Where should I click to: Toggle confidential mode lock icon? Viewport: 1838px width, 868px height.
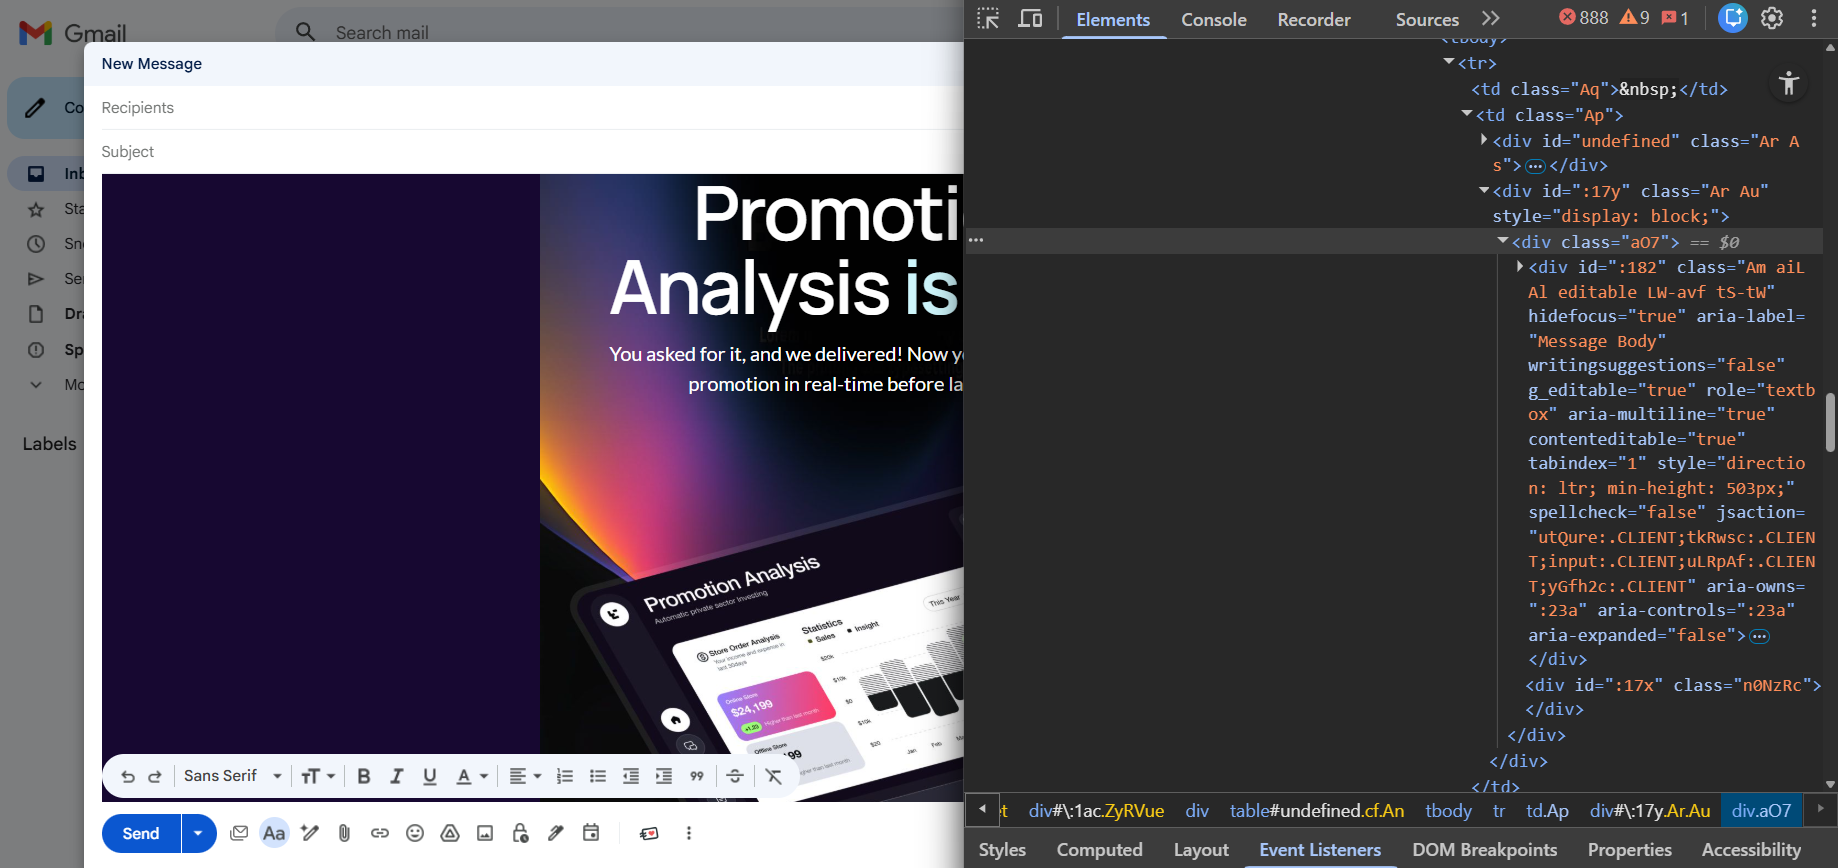pyautogui.click(x=520, y=833)
